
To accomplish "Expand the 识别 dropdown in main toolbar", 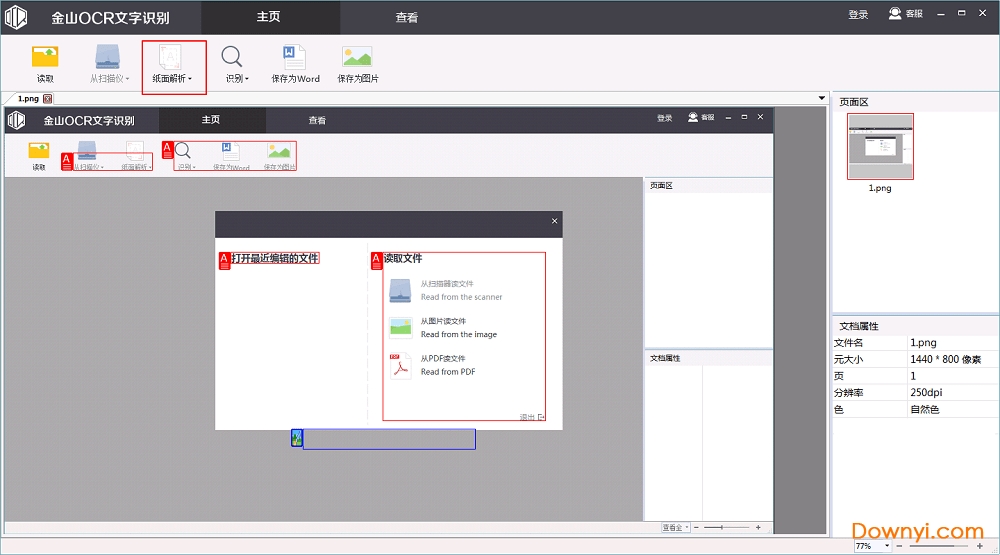I will (x=237, y=78).
